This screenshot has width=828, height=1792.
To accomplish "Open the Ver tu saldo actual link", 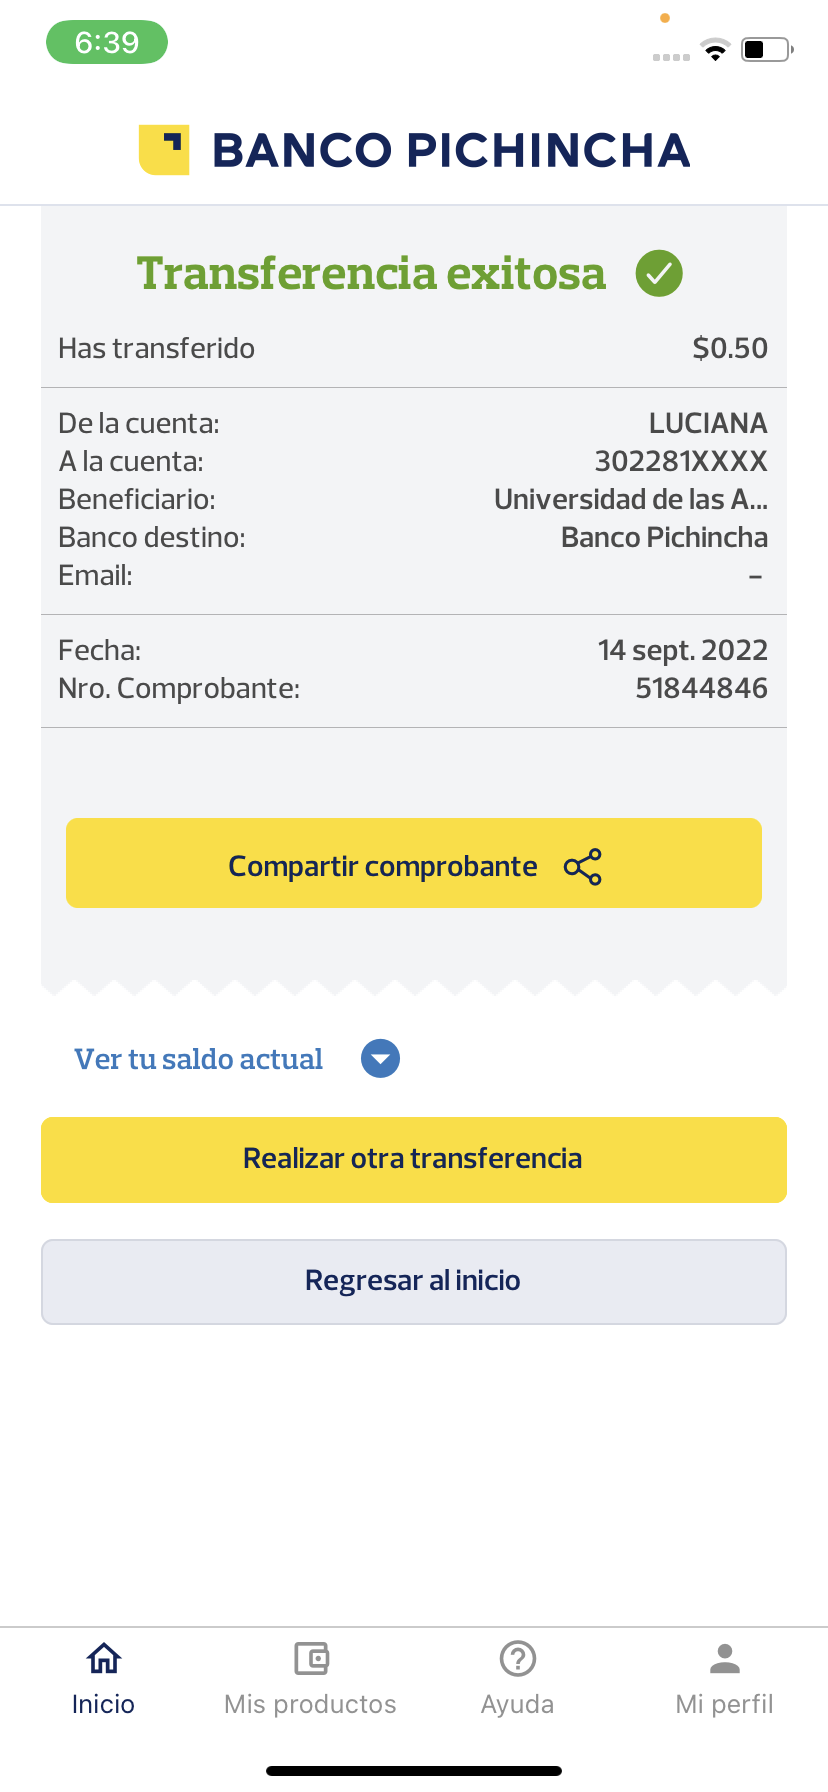I will click(199, 1059).
